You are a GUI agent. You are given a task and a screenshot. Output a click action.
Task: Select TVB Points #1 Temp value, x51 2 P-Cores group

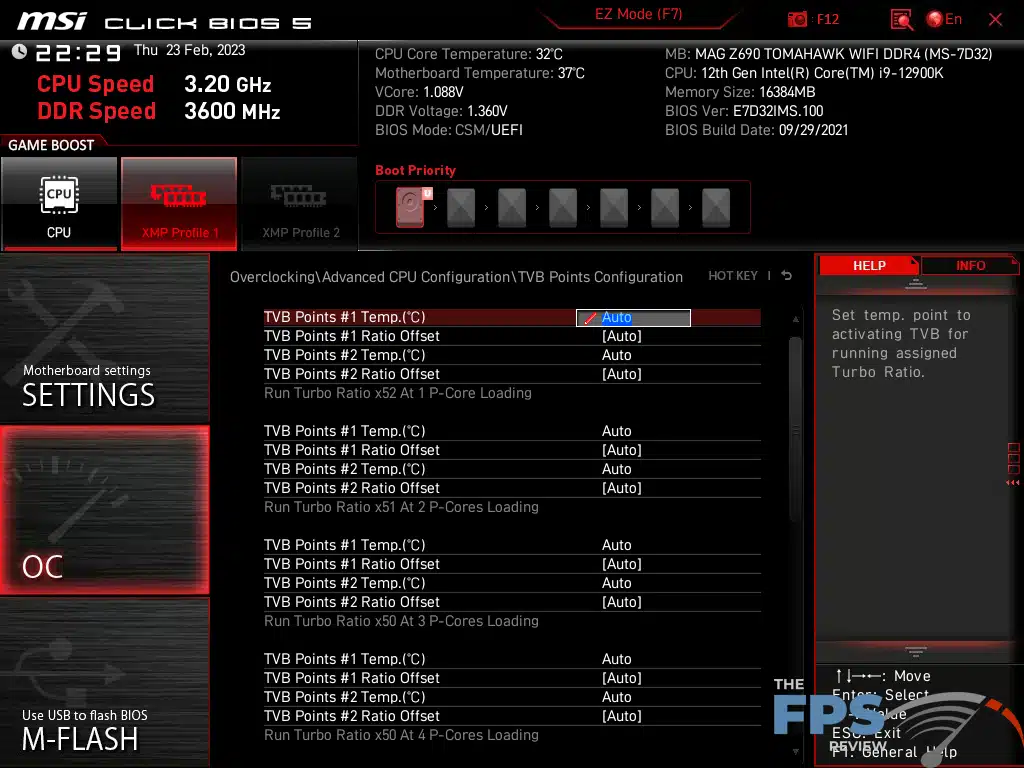tap(616, 431)
